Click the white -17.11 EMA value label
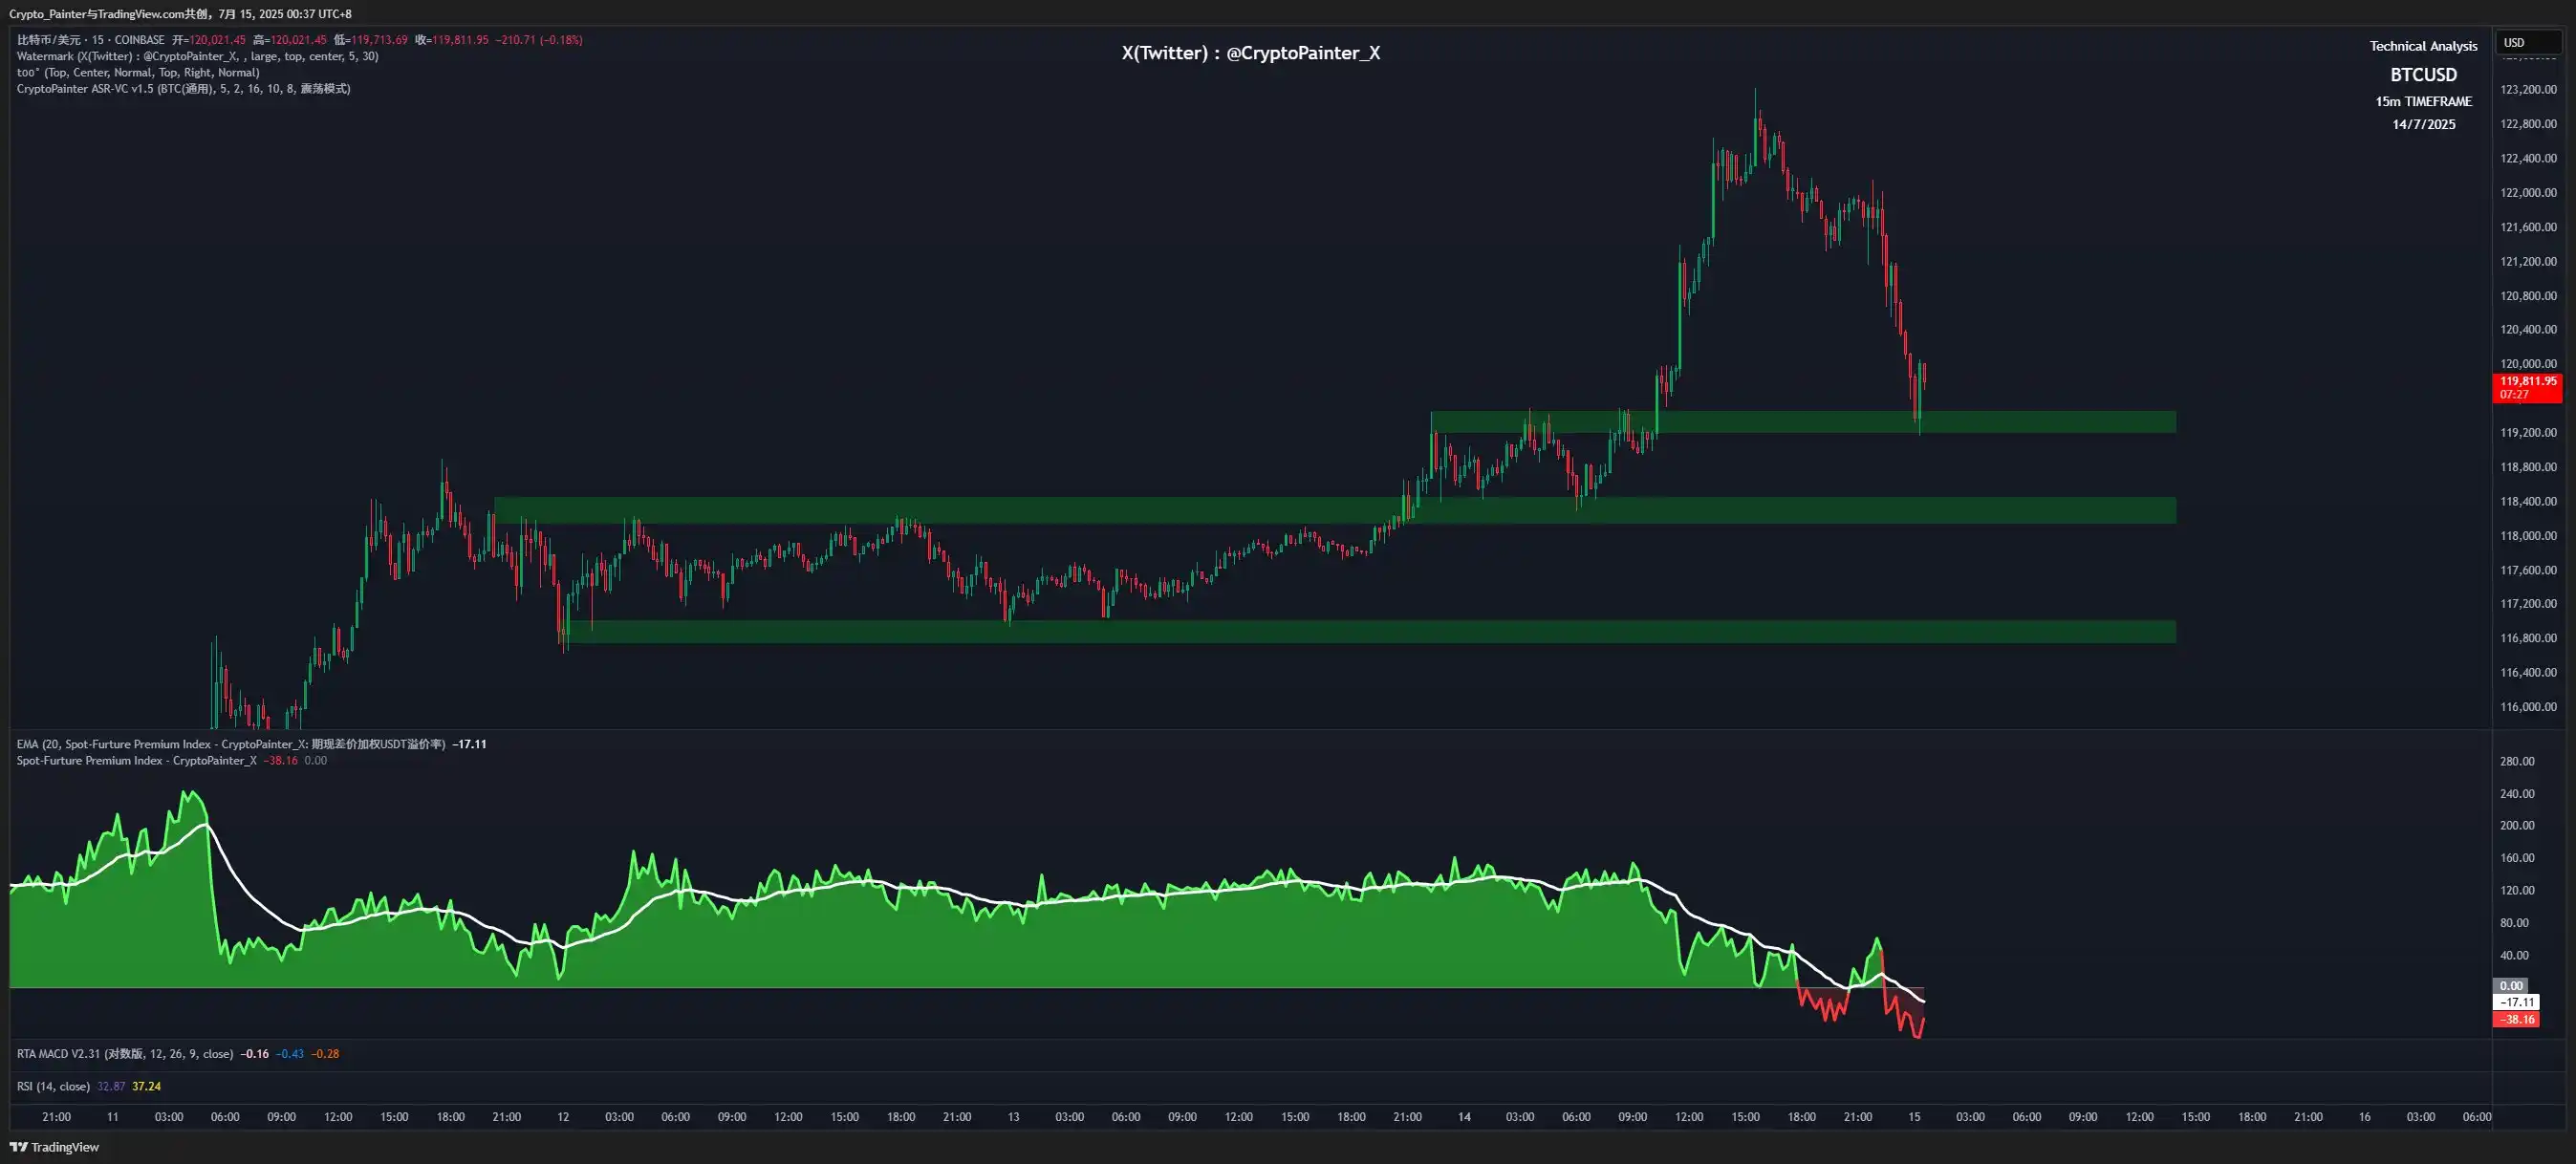The width and height of the screenshot is (2576, 1164). point(2515,1002)
